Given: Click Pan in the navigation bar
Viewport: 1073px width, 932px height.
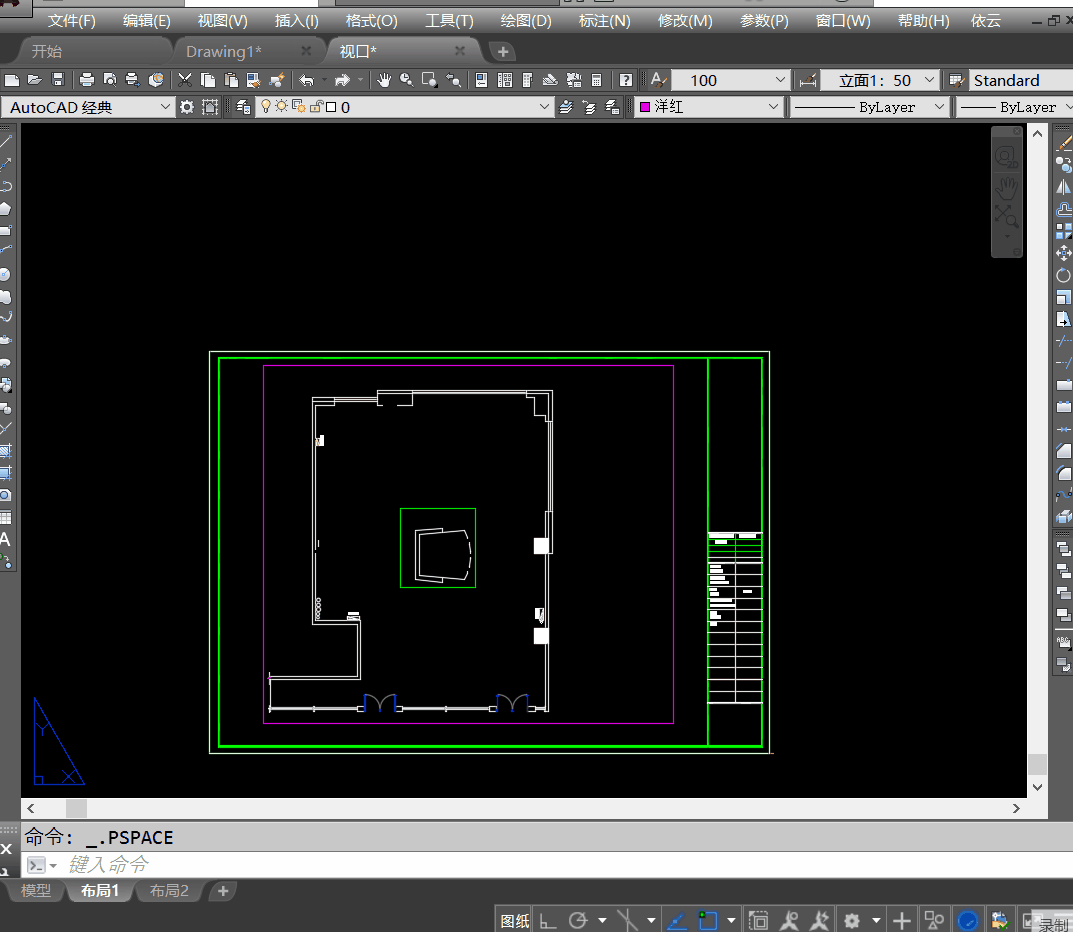Looking at the screenshot, I should [x=1007, y=187].
